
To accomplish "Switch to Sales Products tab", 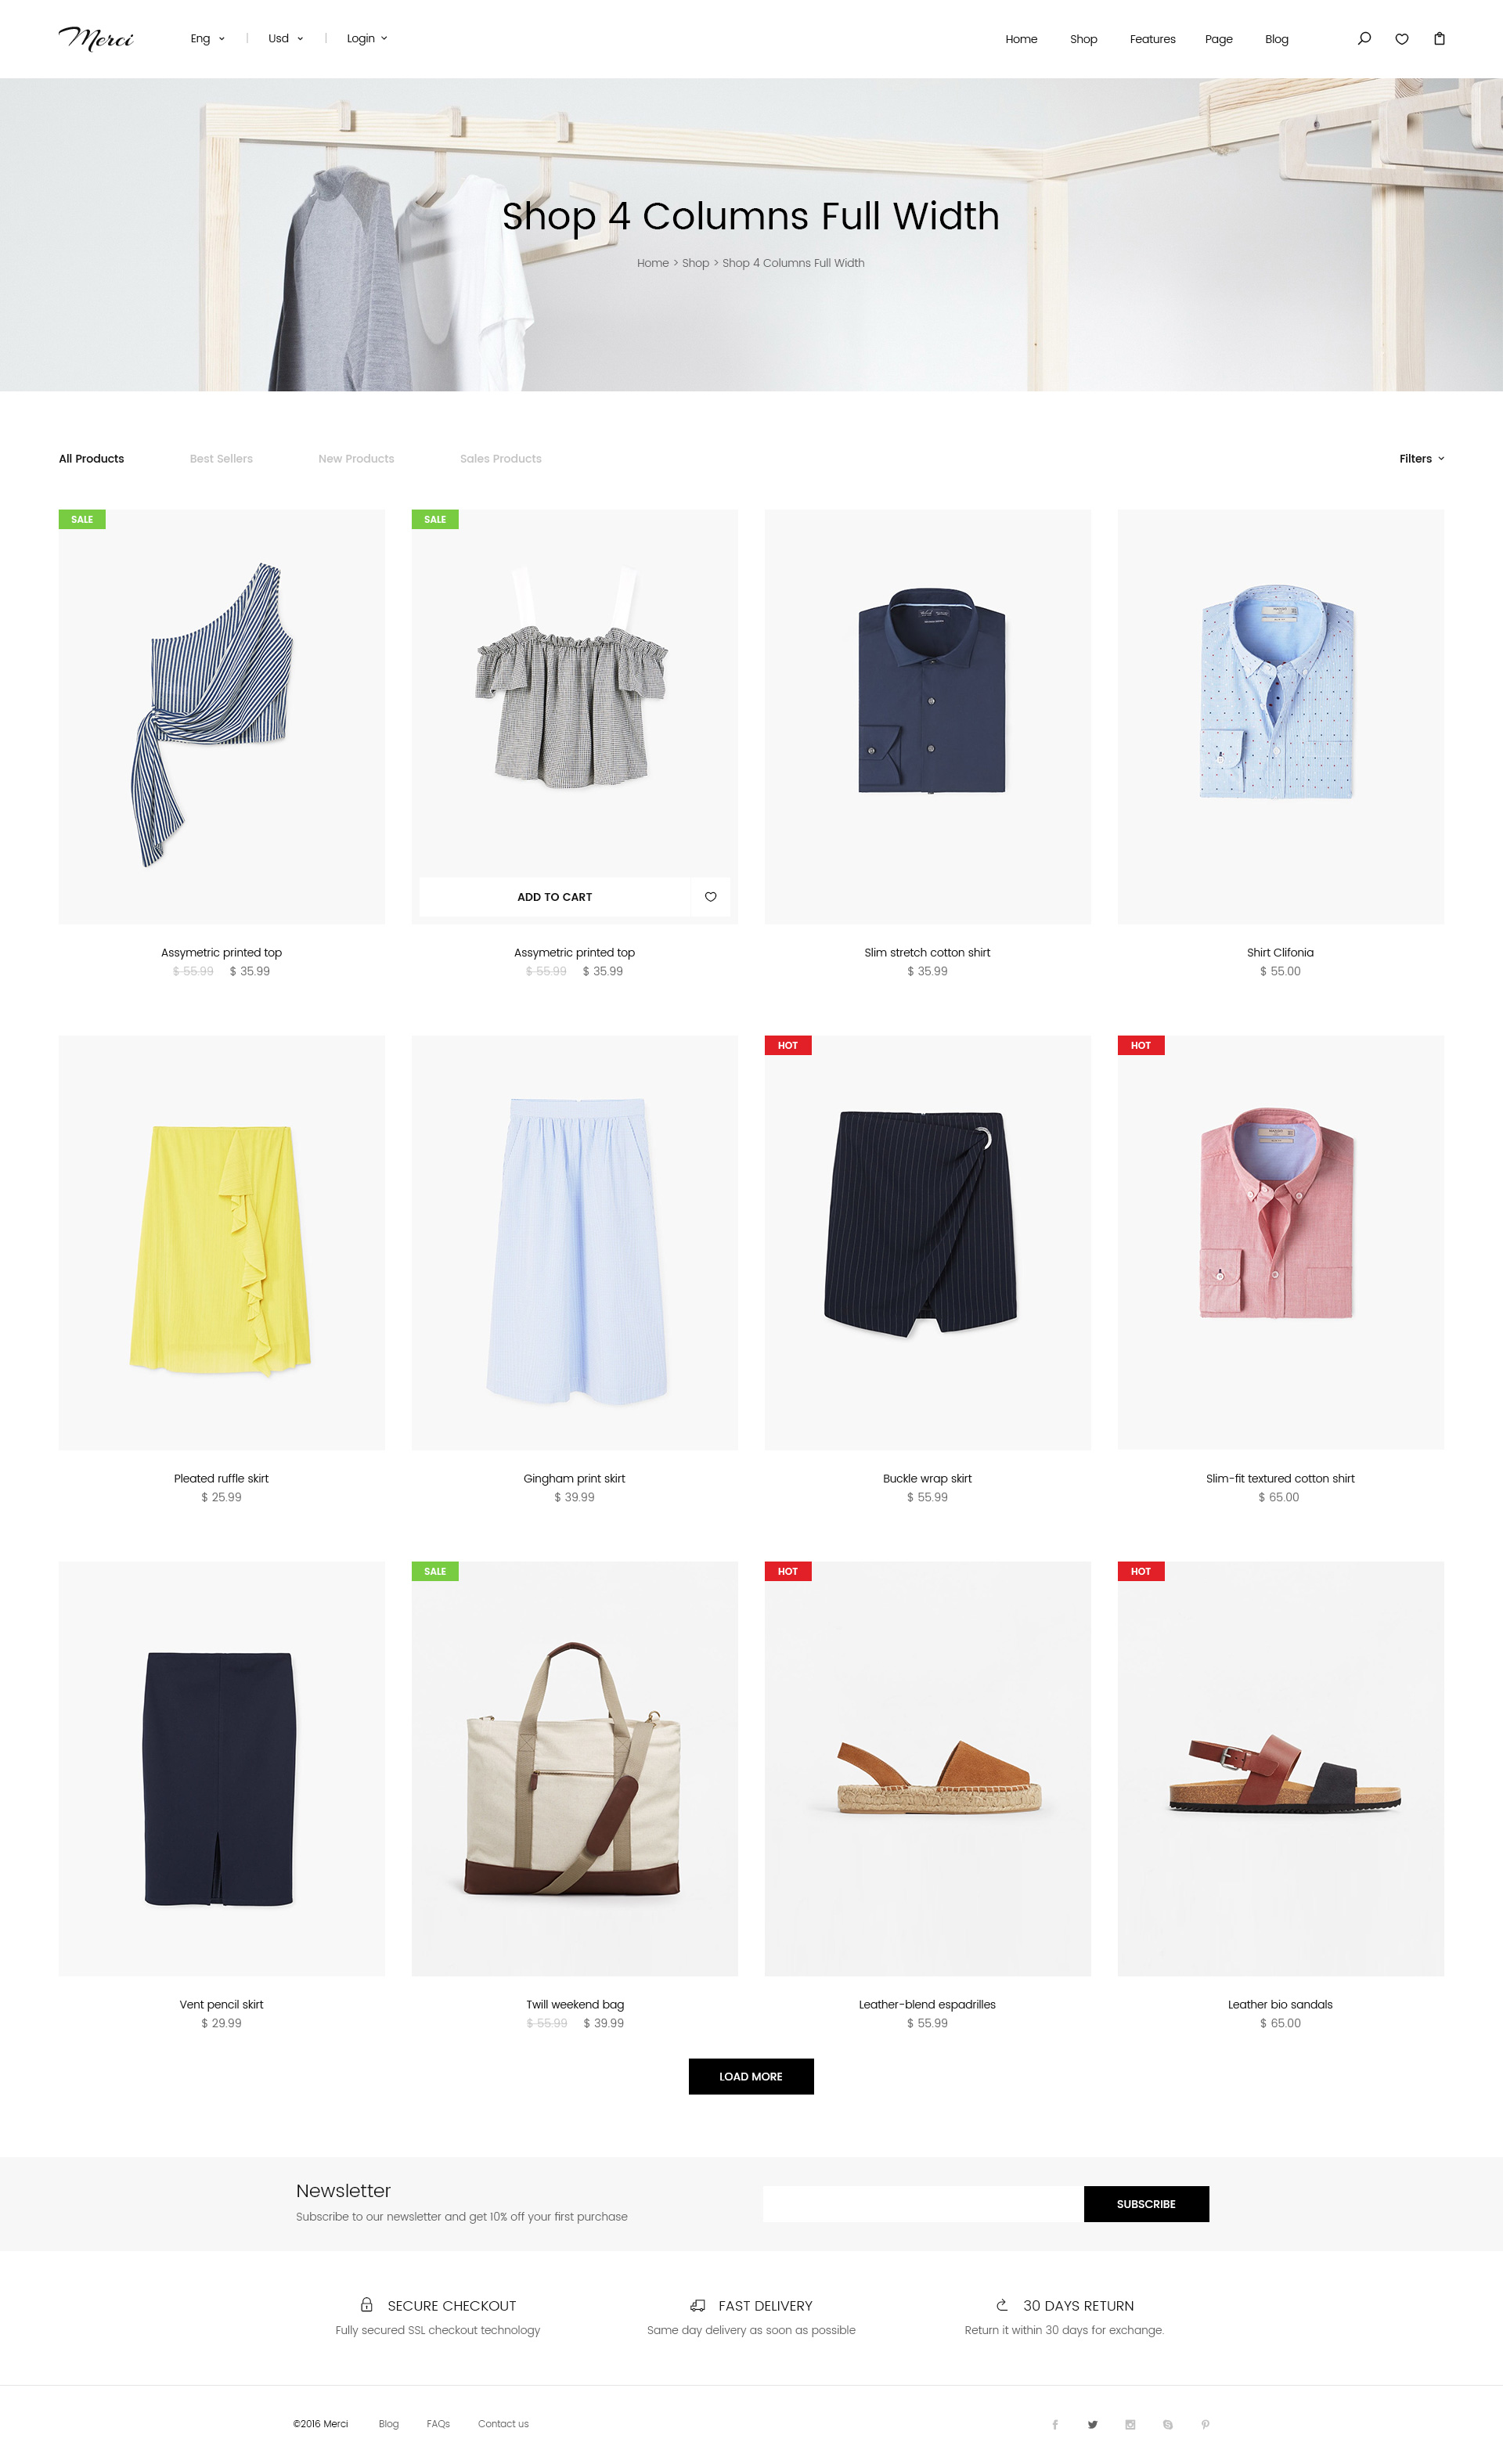I will 500,459.
